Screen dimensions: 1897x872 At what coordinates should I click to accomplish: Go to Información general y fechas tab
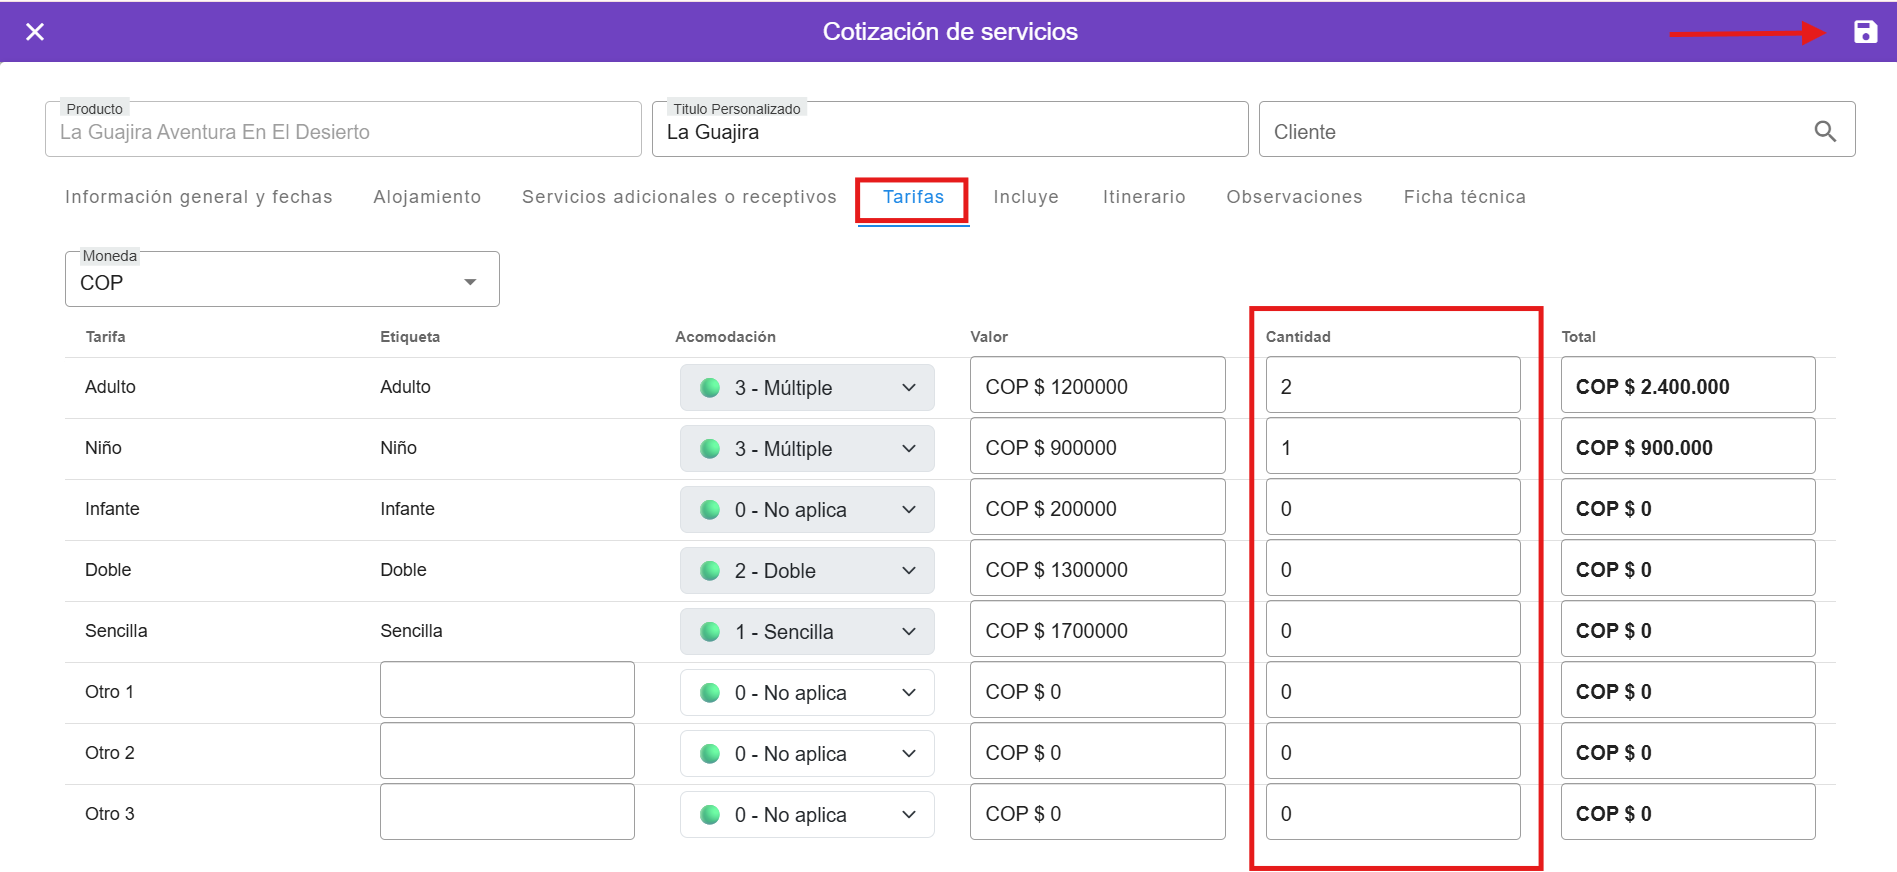[x=199, y=197]
